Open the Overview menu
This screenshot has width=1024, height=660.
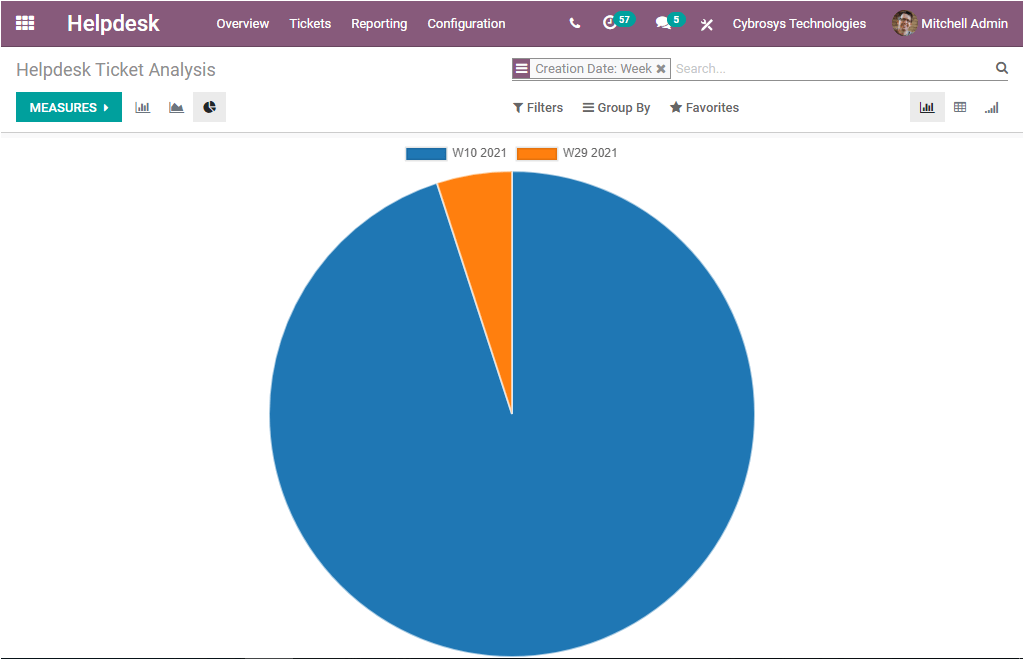click(x=242, y=24)
